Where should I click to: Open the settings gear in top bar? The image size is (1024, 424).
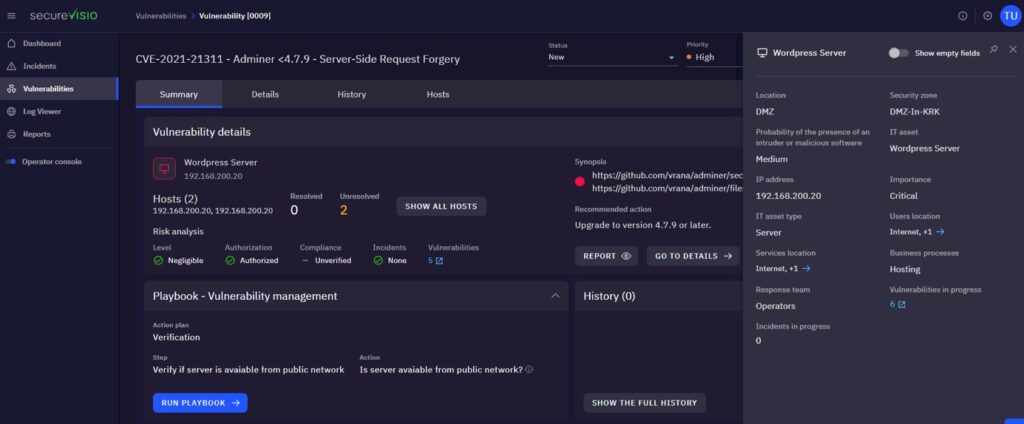(987, 16)
